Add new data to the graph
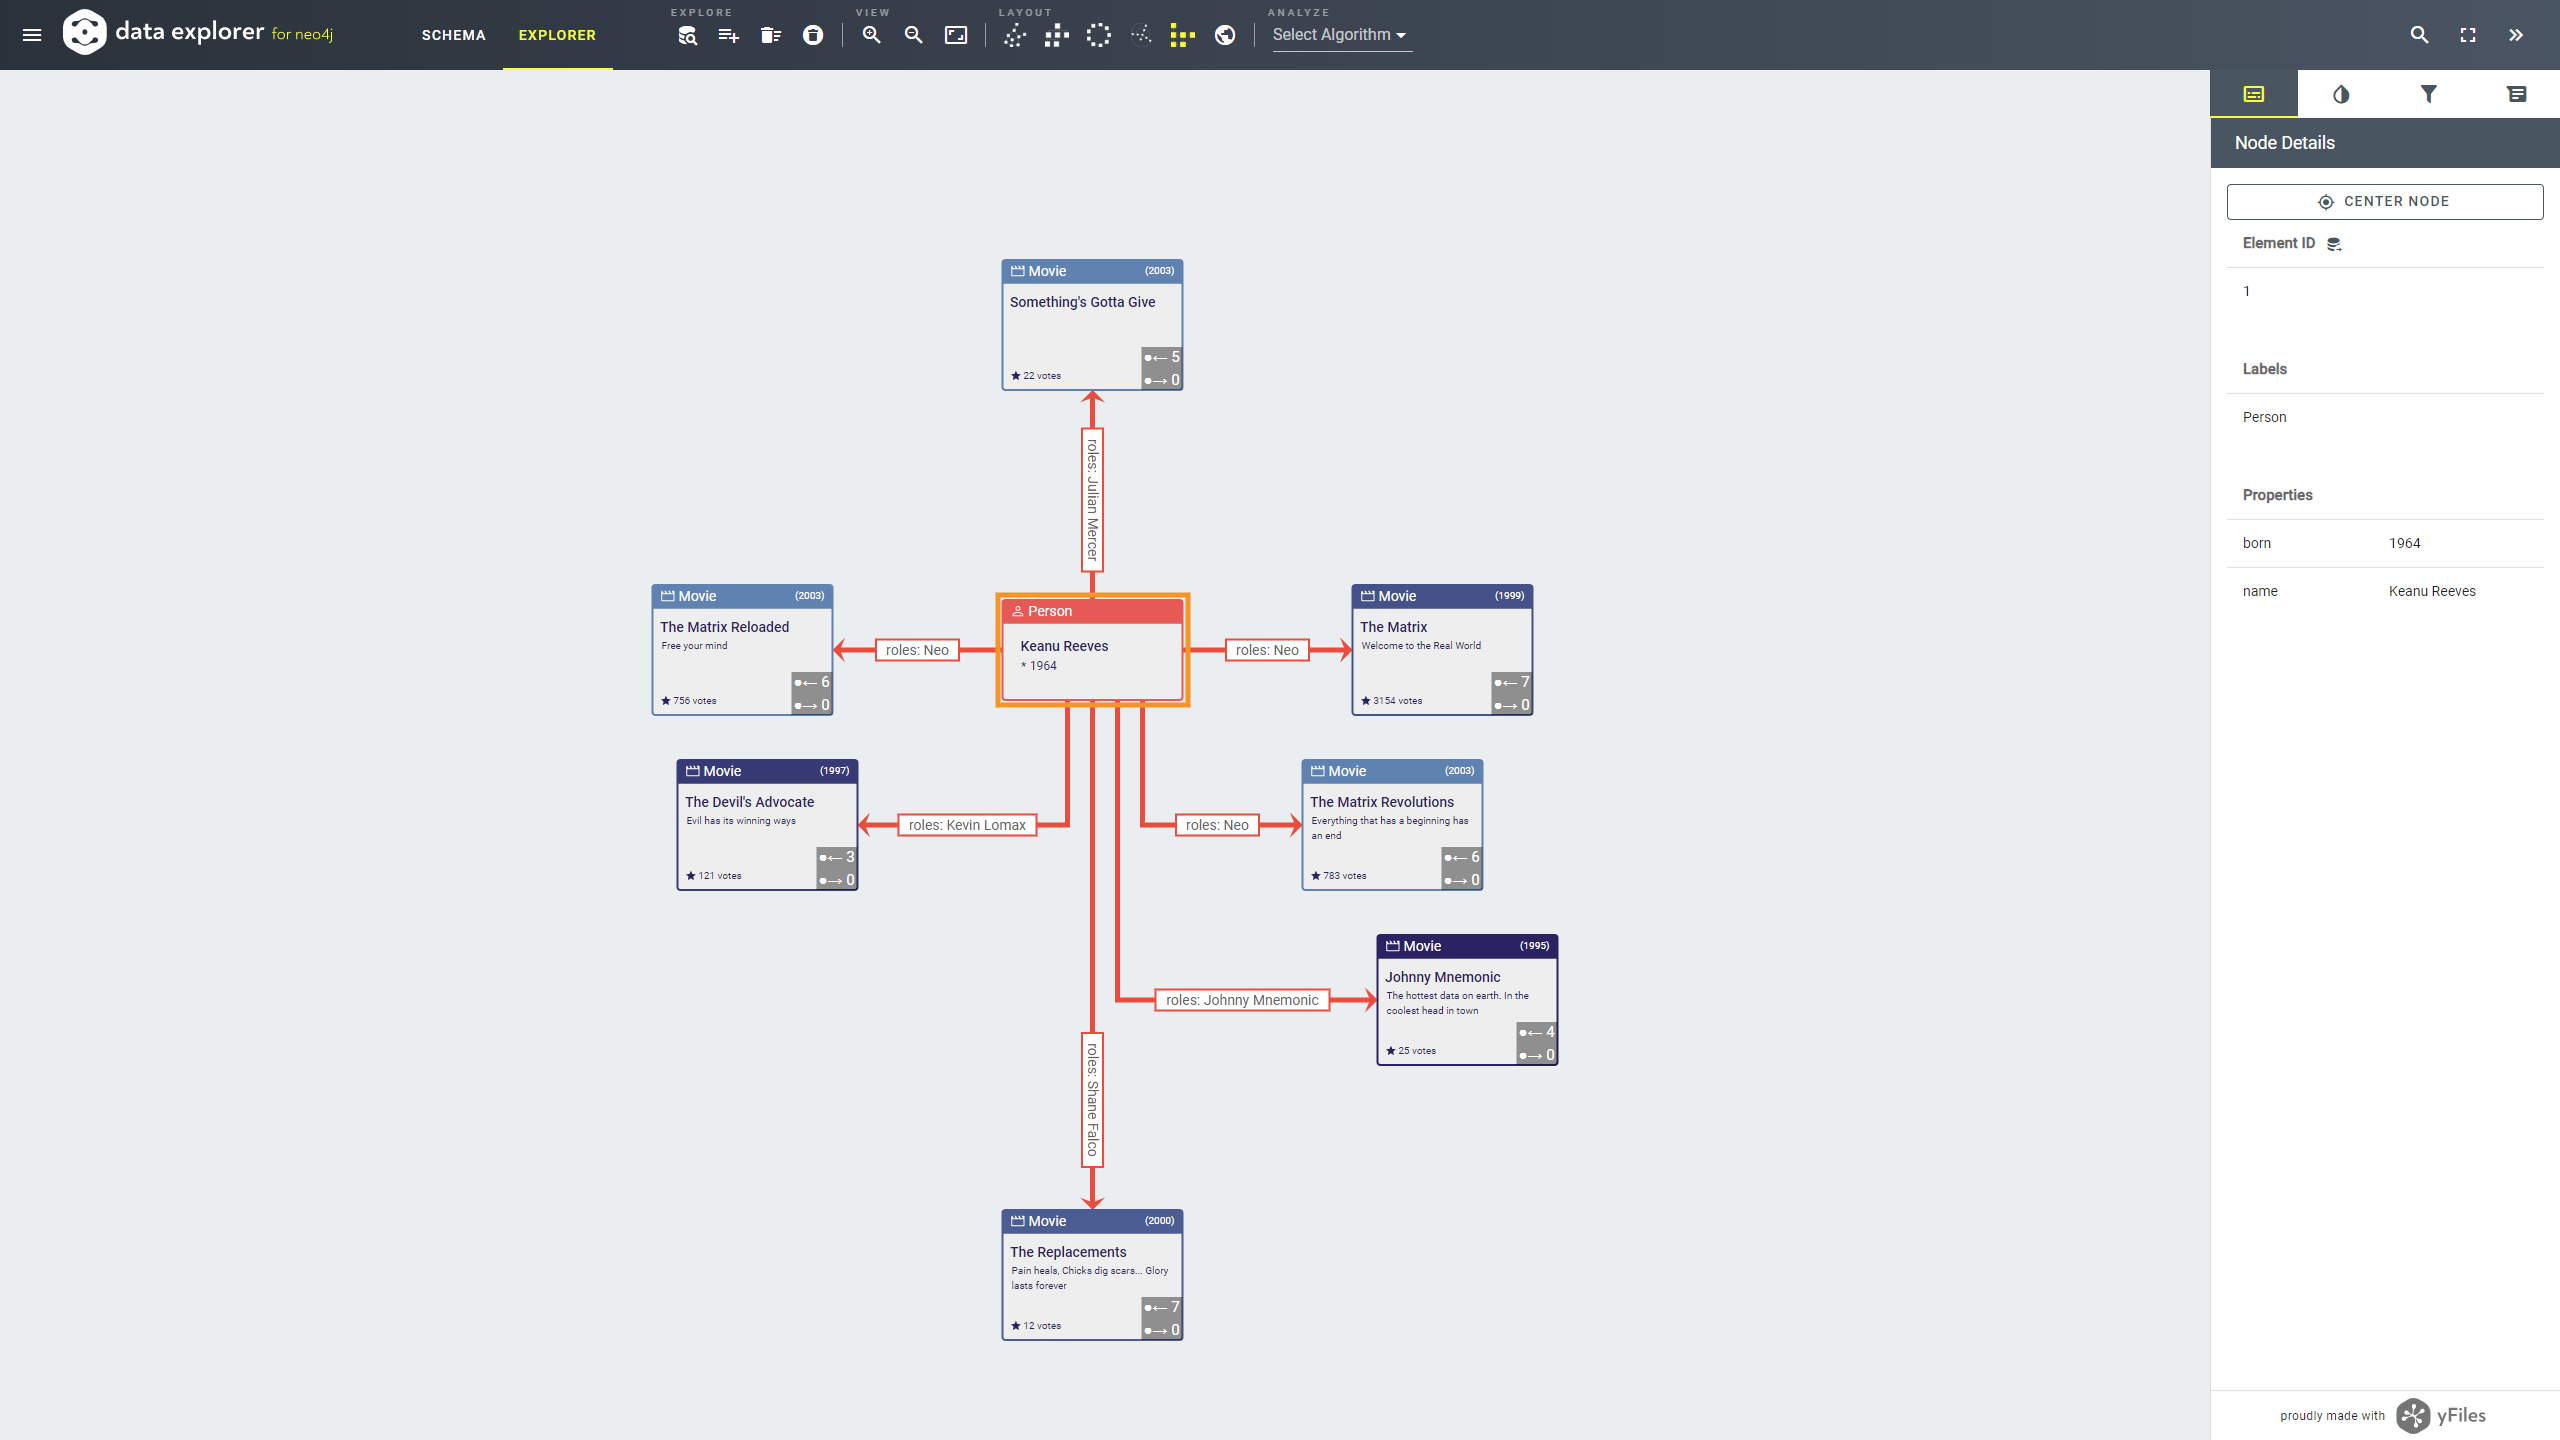The image size is (2560, 1440). point(728,34)
